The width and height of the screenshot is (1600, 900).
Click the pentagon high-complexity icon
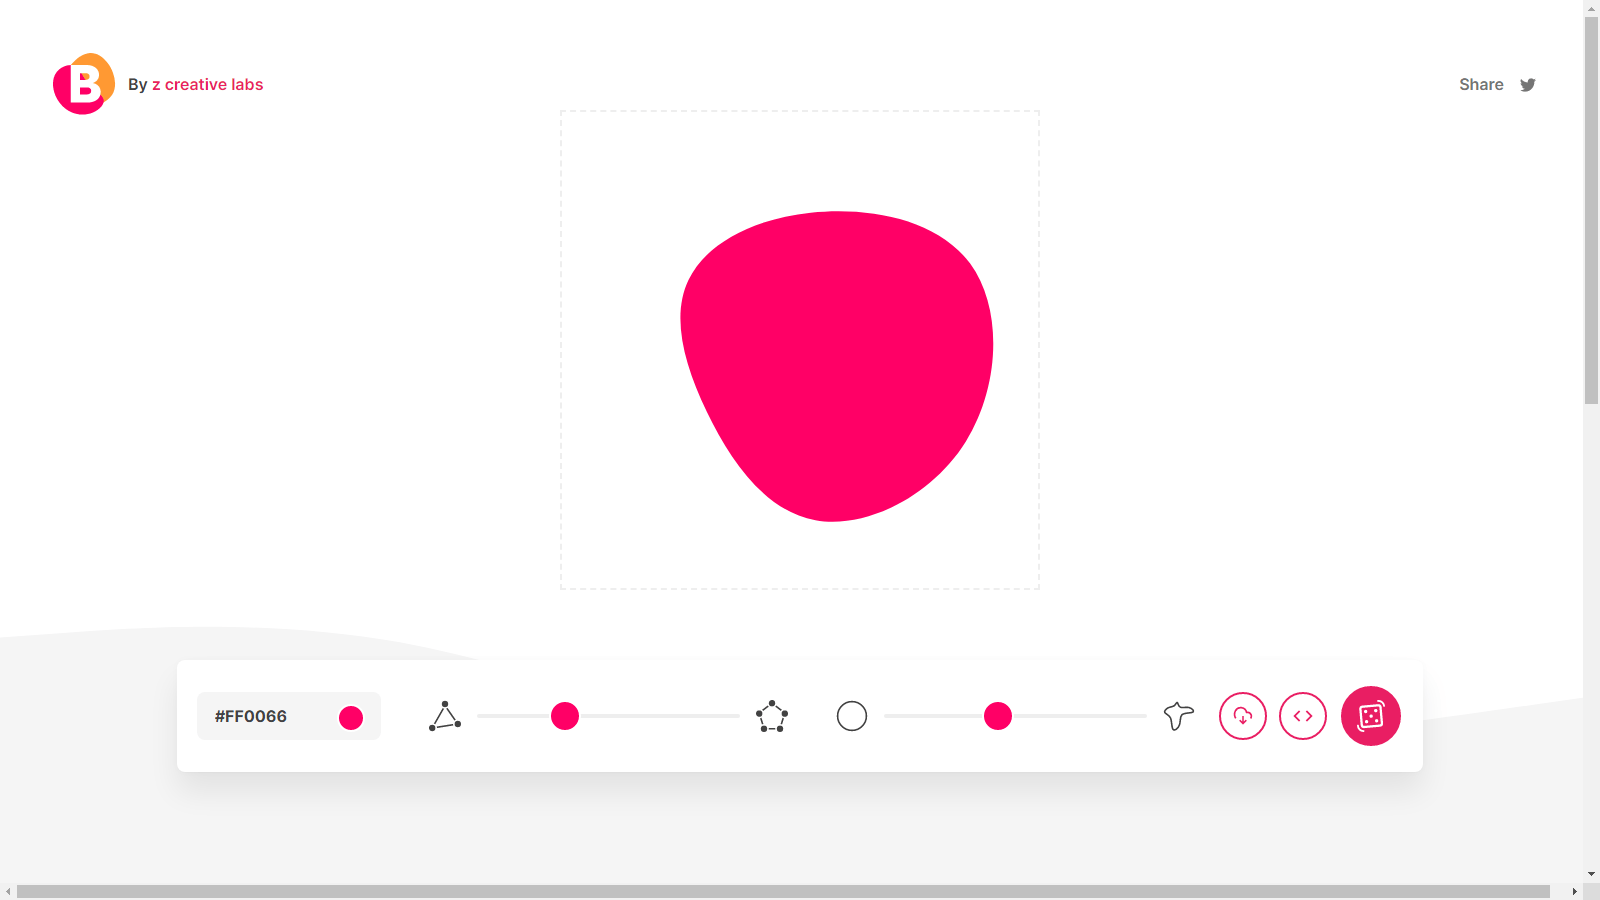(772, 716)
